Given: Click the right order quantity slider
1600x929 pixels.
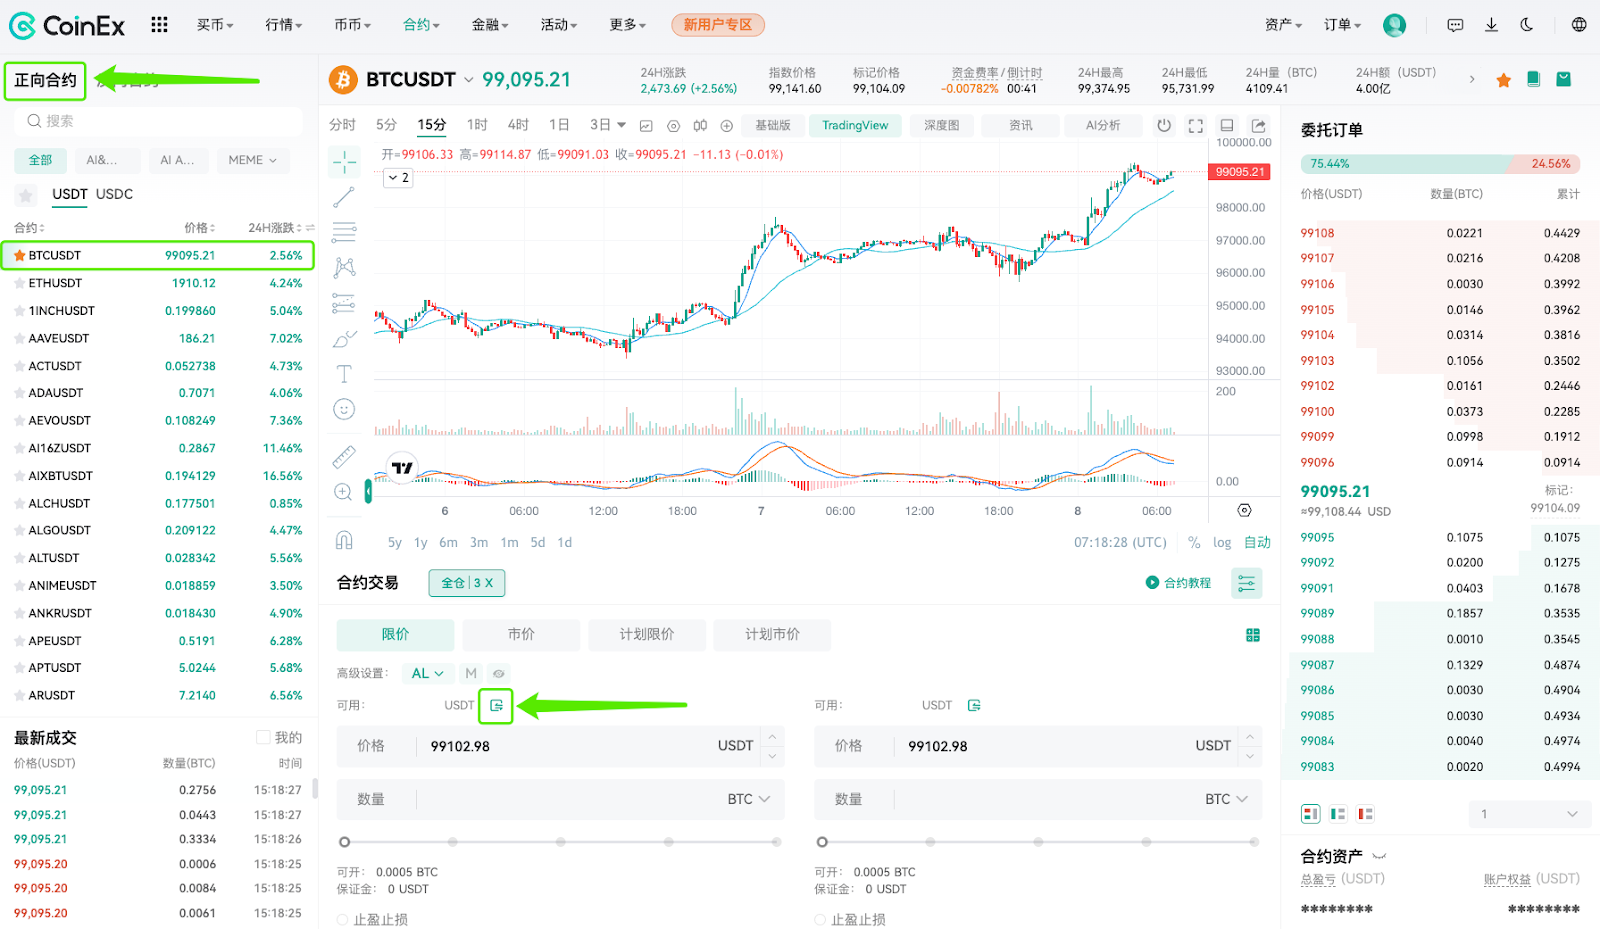Looking at the screenshot, I should point(1038,842).
